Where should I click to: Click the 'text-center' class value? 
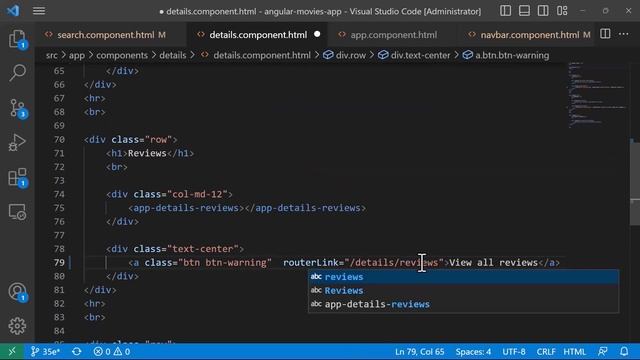(203, 249)
